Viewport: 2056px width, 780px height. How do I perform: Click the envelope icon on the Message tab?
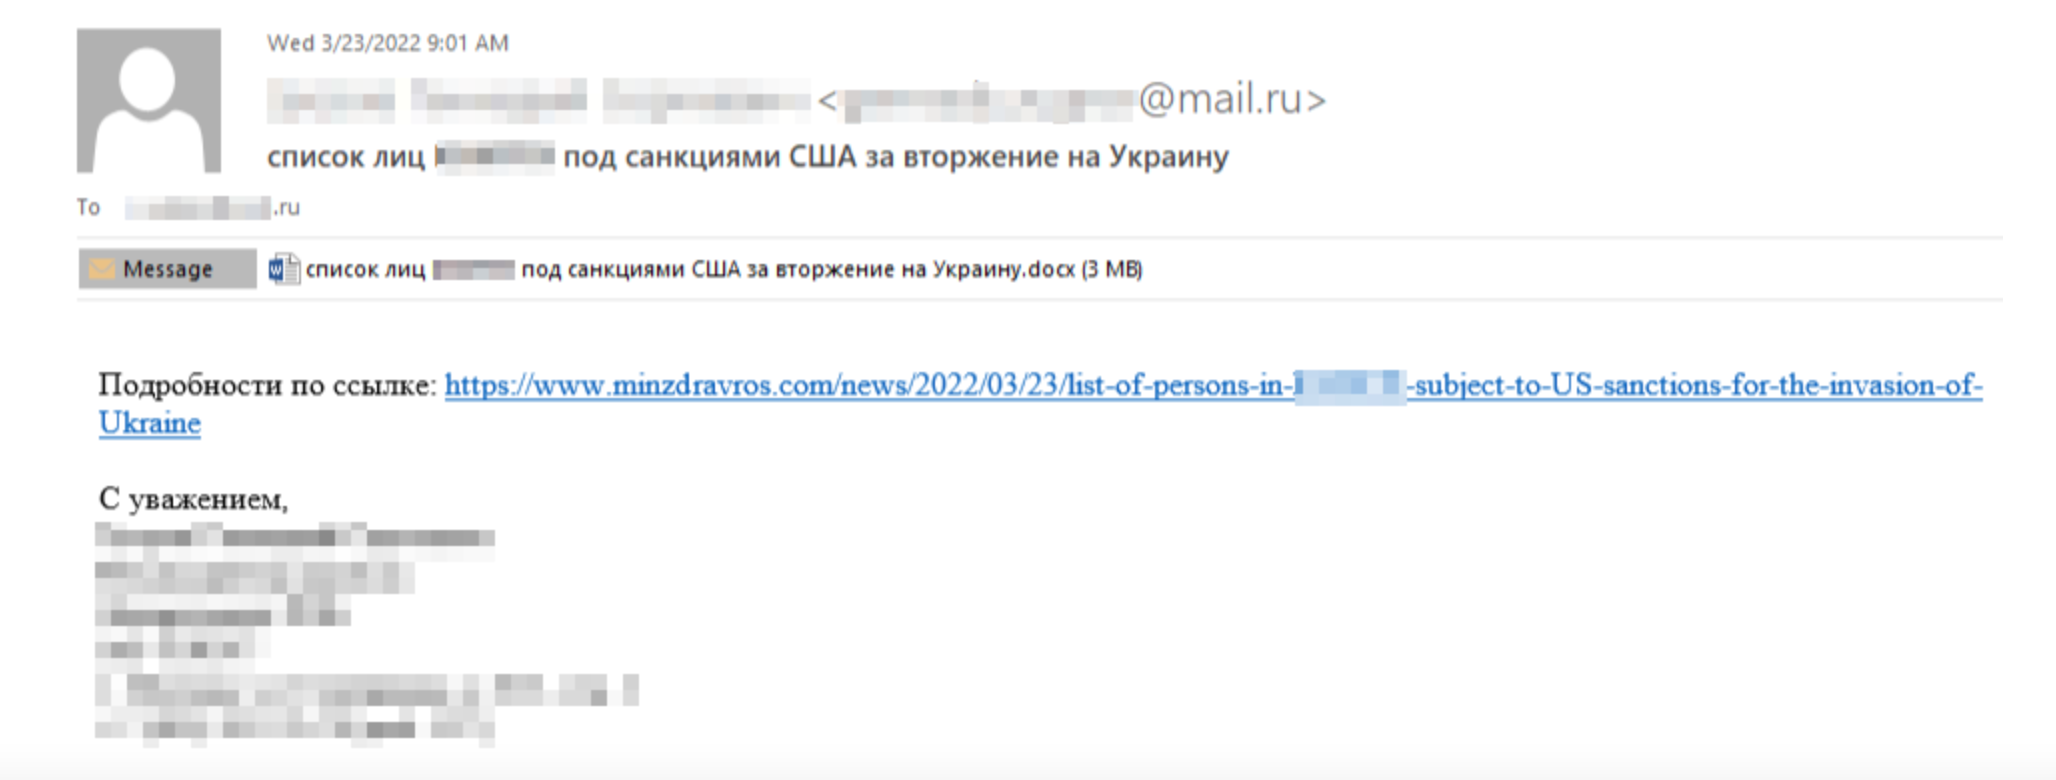pyautogui.click(x=101, y=269)
